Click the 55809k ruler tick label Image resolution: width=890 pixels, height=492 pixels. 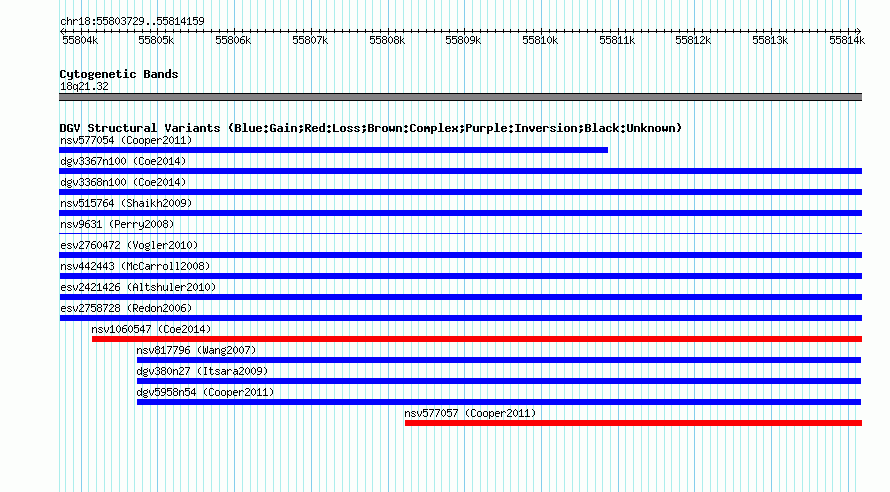tap(463, 40)
